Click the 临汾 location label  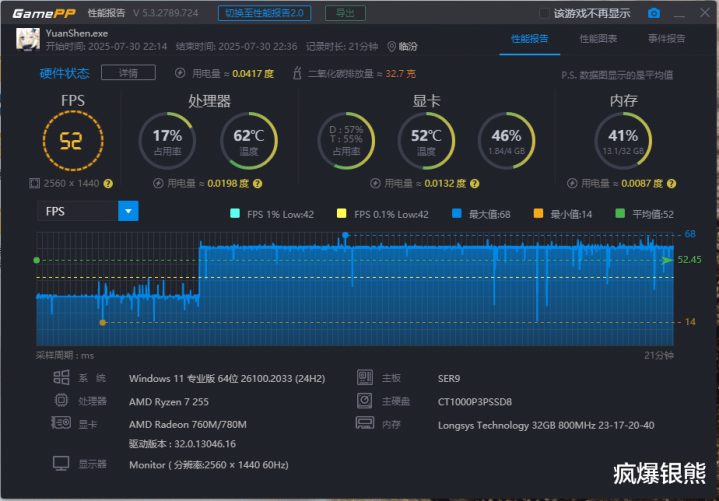tap(408, 47)
